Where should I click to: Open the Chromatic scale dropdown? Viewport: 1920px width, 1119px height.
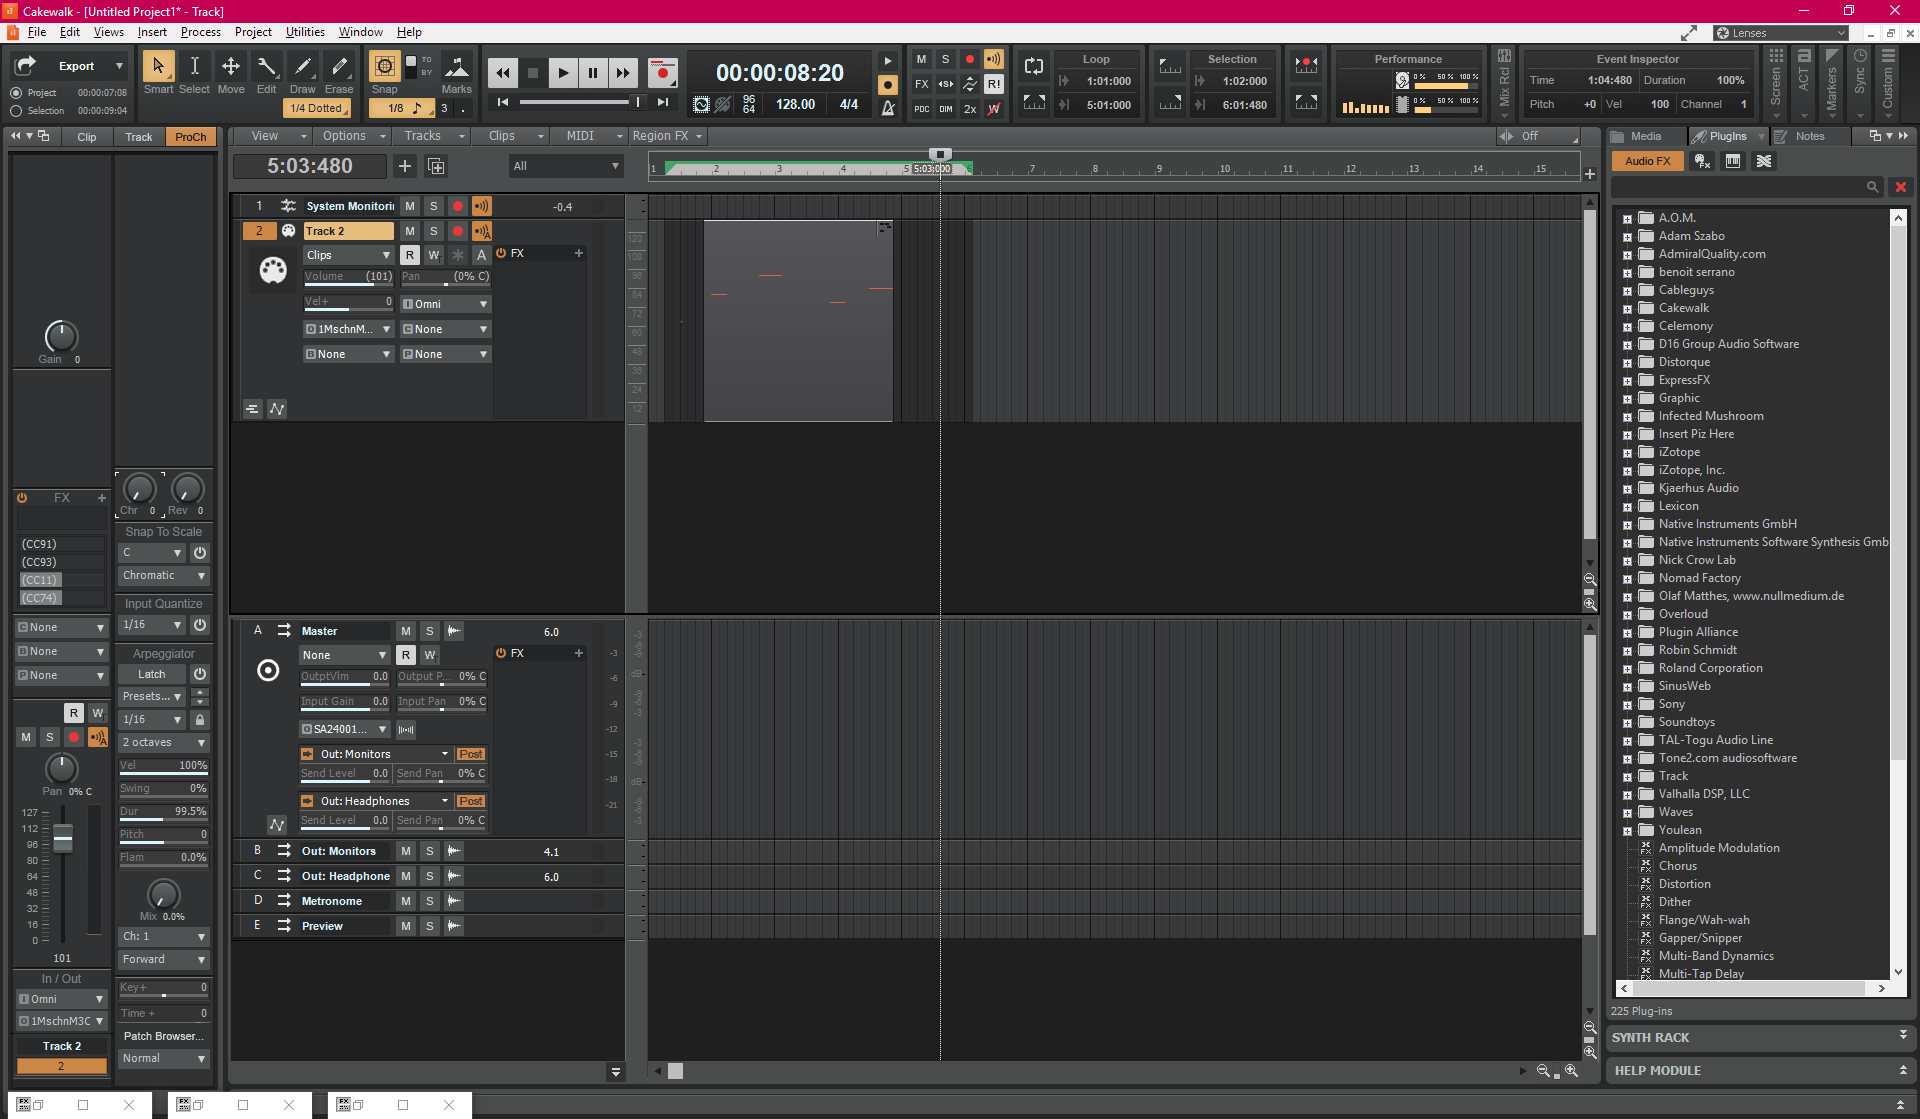point(164,576)
